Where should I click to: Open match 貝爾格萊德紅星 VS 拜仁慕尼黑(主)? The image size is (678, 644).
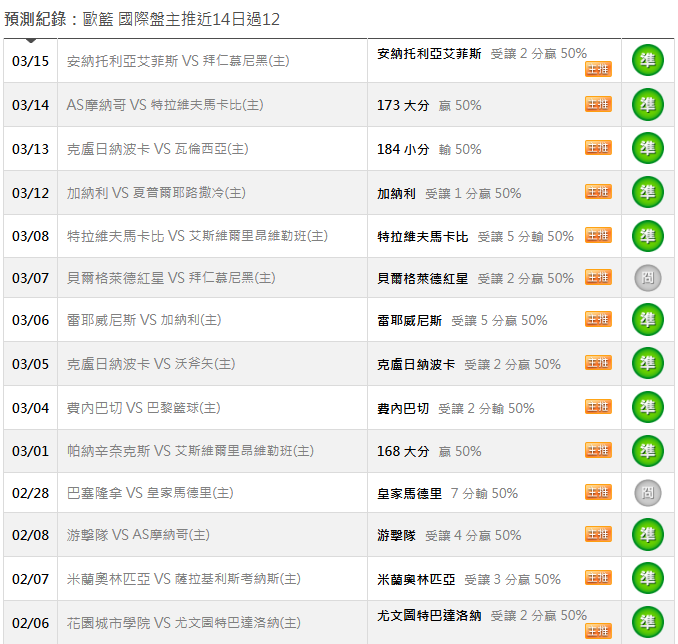click(171, 278)
